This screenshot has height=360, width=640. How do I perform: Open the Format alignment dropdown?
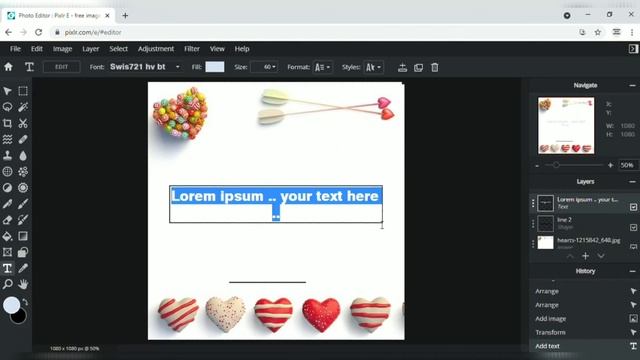[322, 67]
